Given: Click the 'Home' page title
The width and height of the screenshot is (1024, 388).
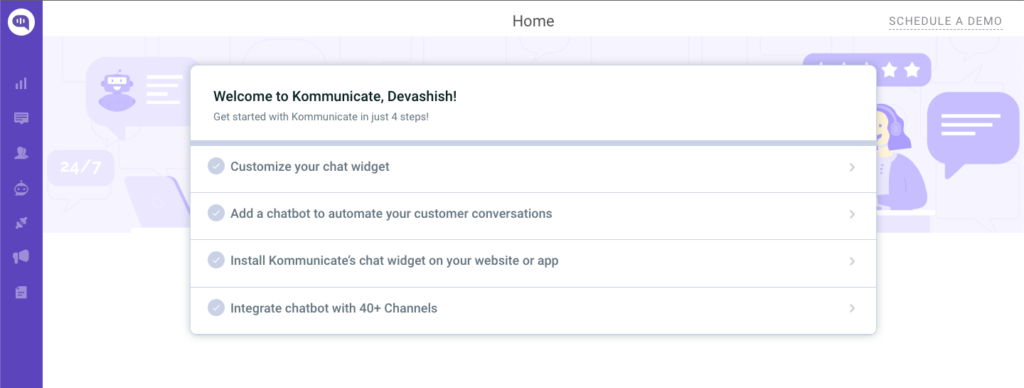Looking at the screenshot, I should (533, 21).
